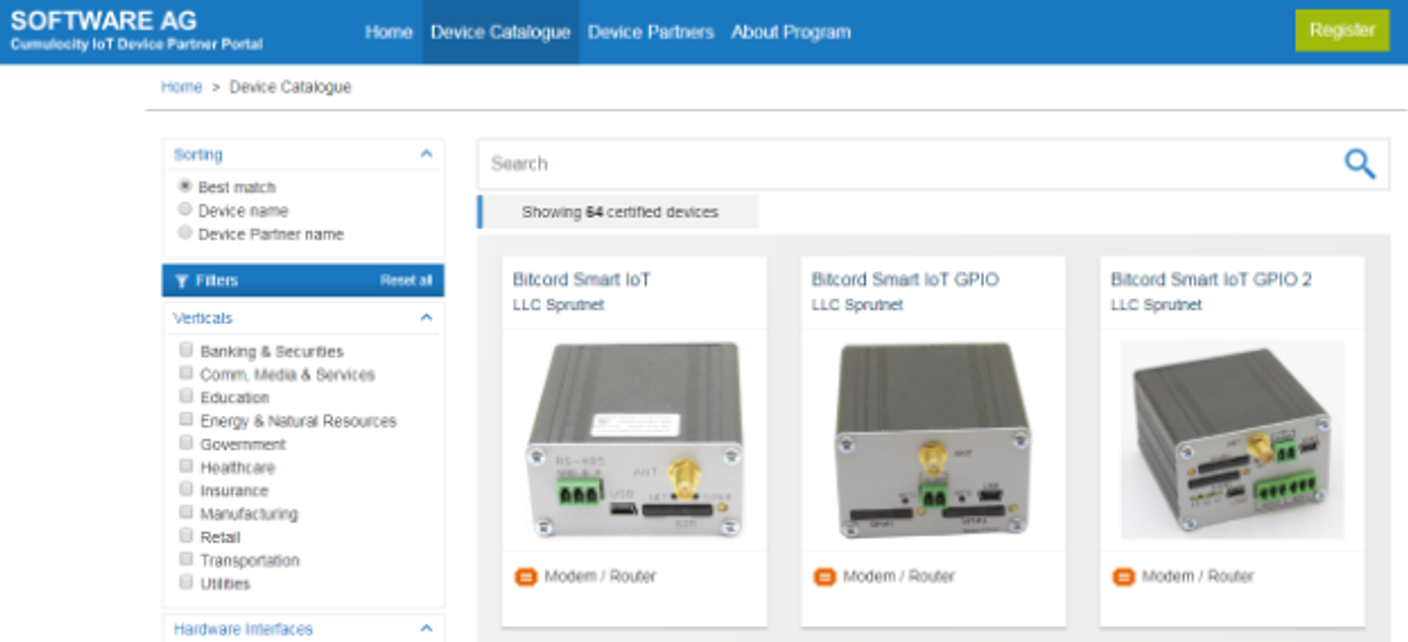Click the Verticals section heading
The image size is (1408, 642).
[x=203, y=318]
